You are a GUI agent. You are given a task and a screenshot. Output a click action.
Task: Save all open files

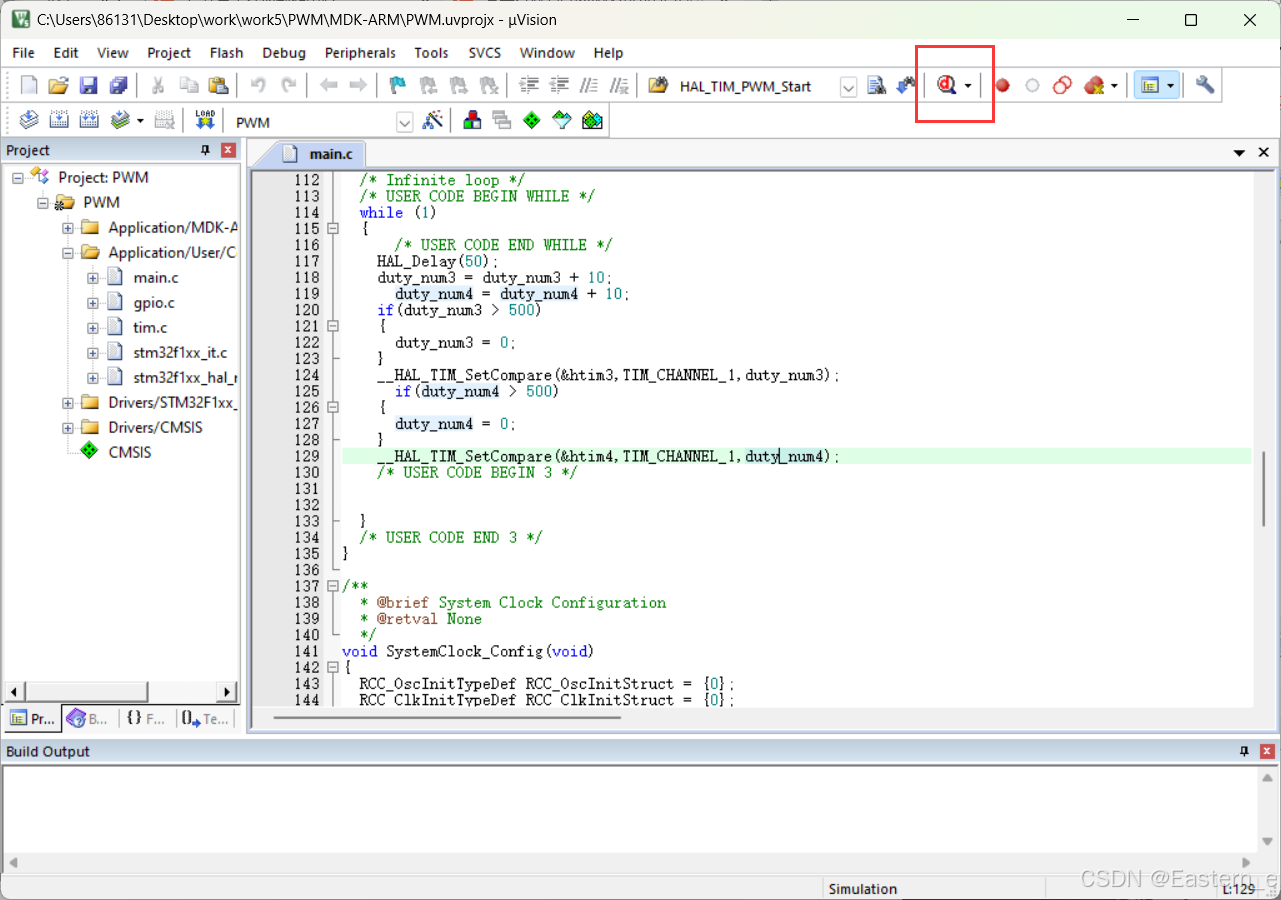point(119,86)
